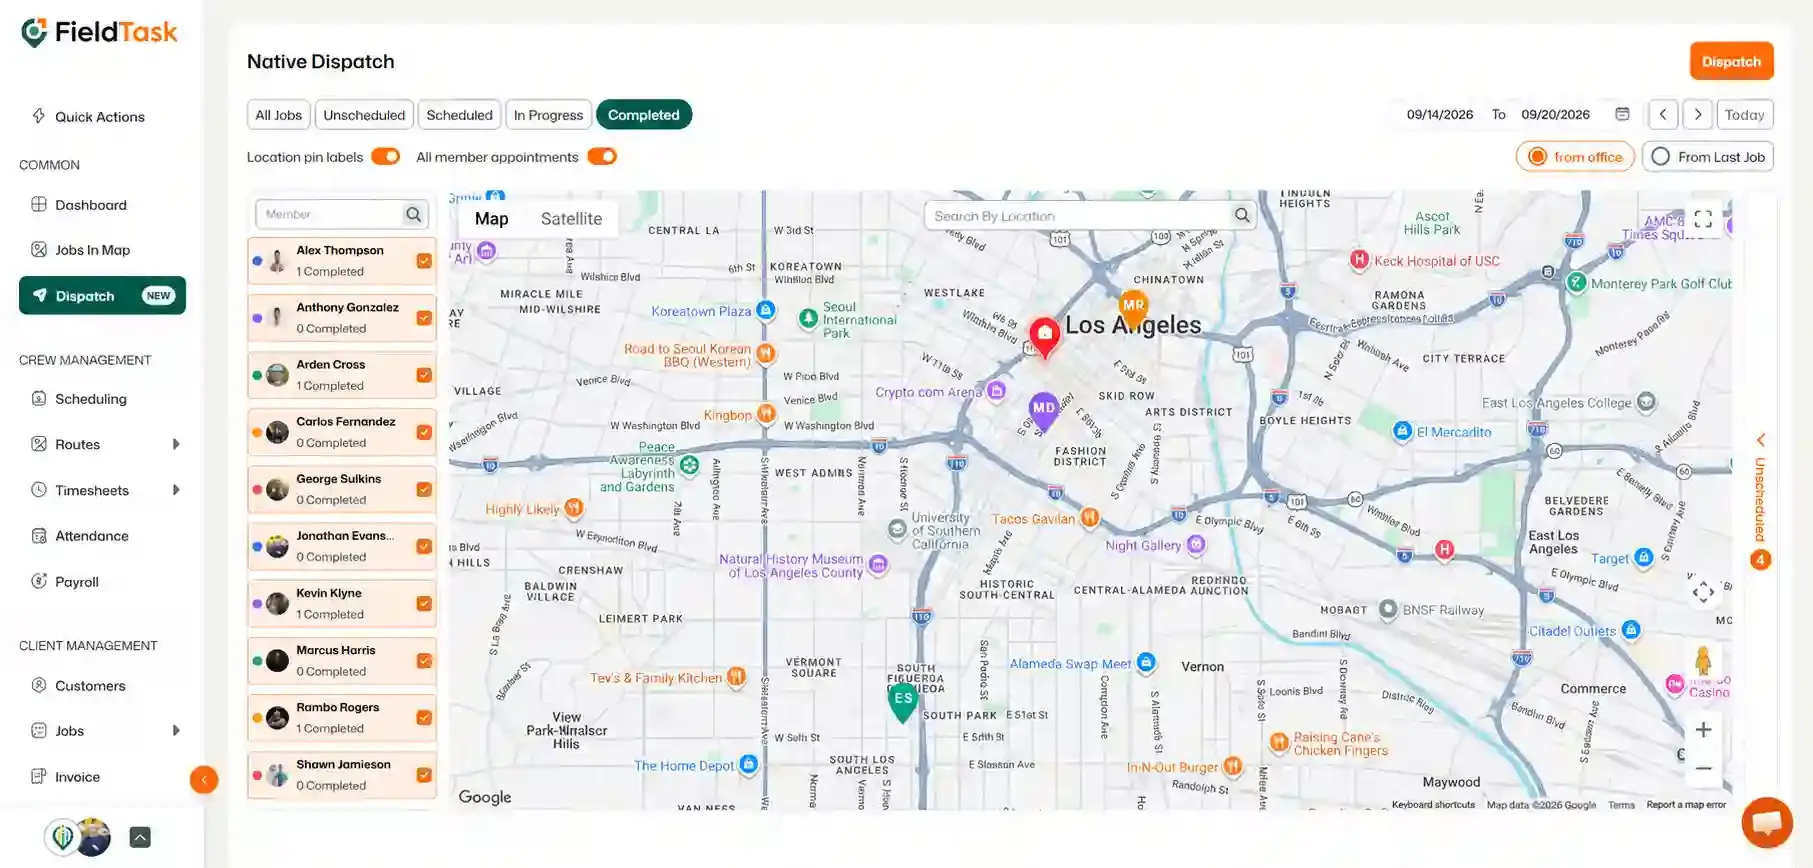This screenshot has height=868, width=1813.
Task: Select the Shawn Jamieson member name
Action: [x=343, y=764]
